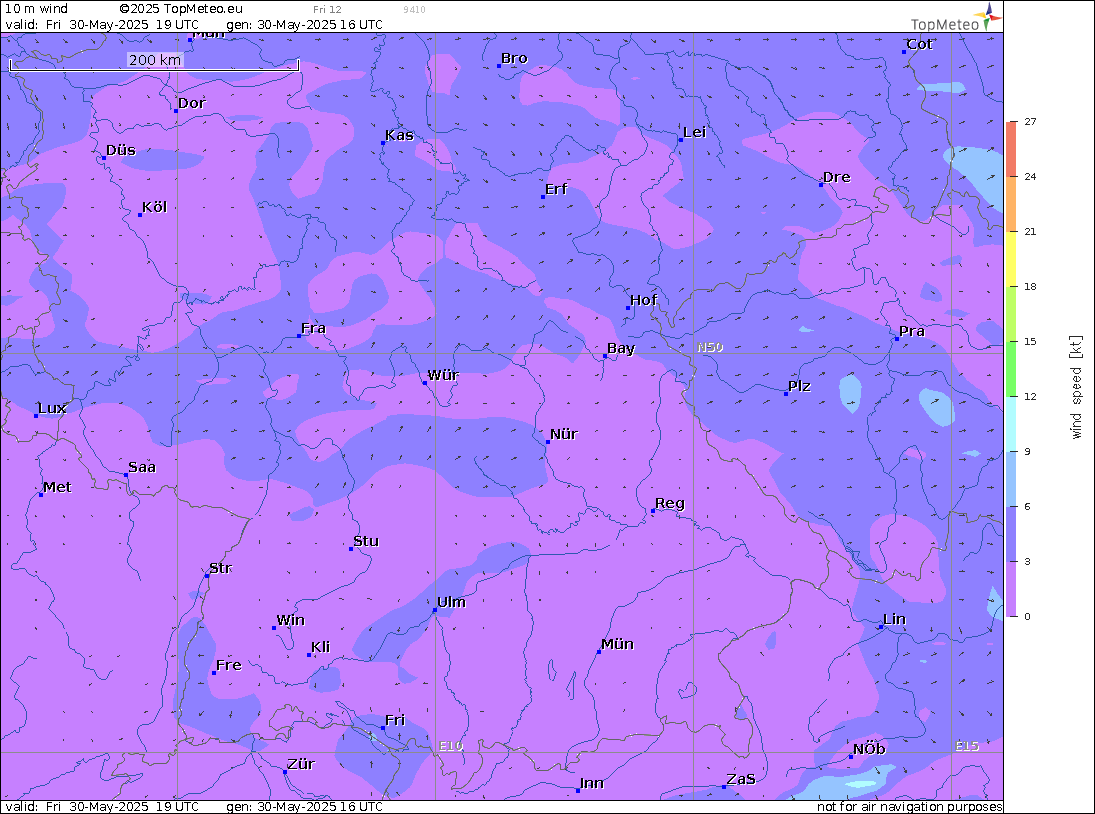This screenshot has width=1095, height=814.
Task: Click the Köl city label
Action: coord(154,207)
